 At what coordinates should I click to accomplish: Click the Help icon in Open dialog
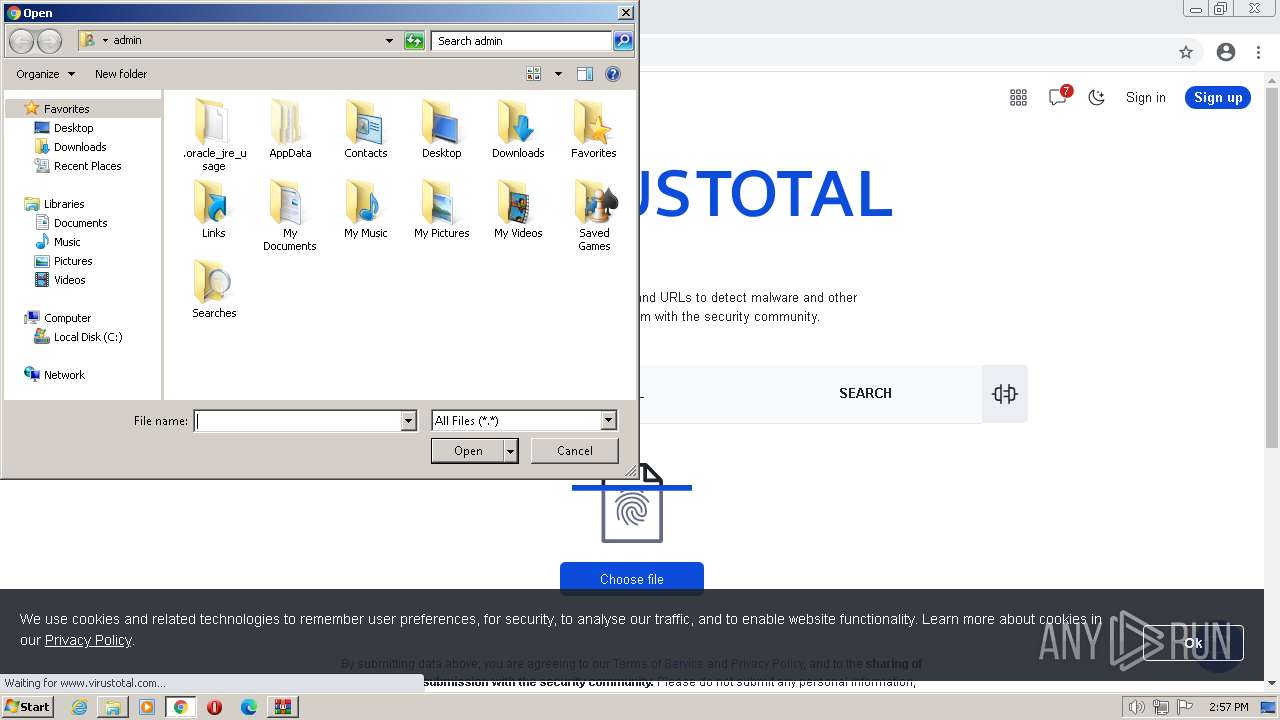coord(613,74)
